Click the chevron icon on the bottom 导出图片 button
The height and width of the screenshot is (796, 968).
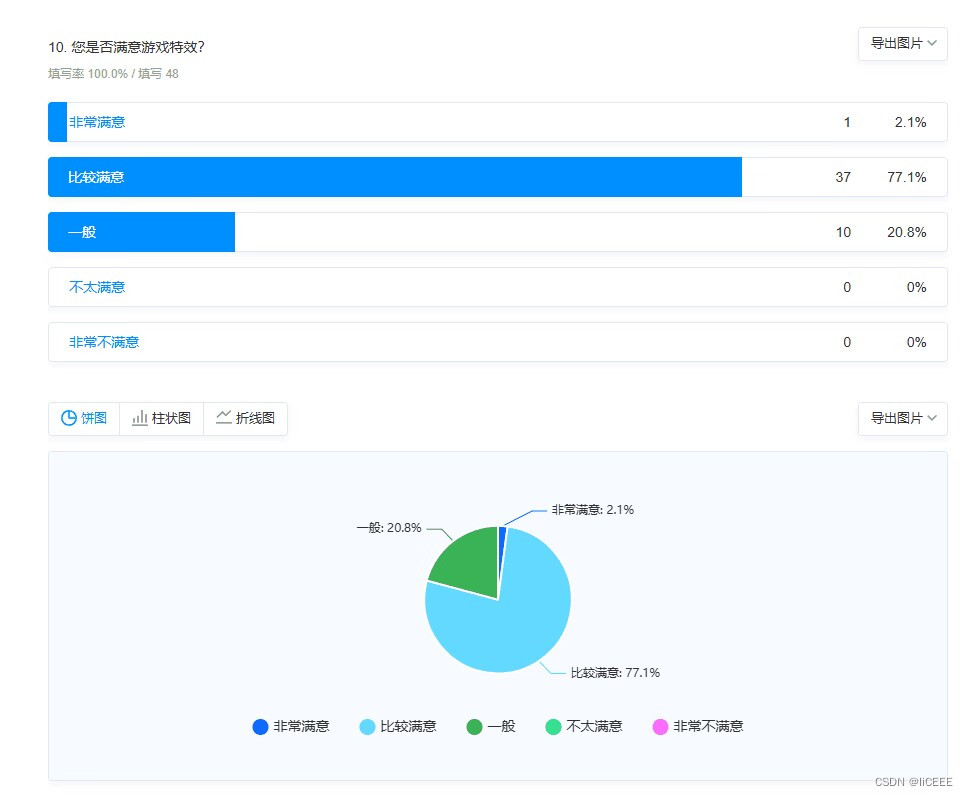click(x=932, y=419)
